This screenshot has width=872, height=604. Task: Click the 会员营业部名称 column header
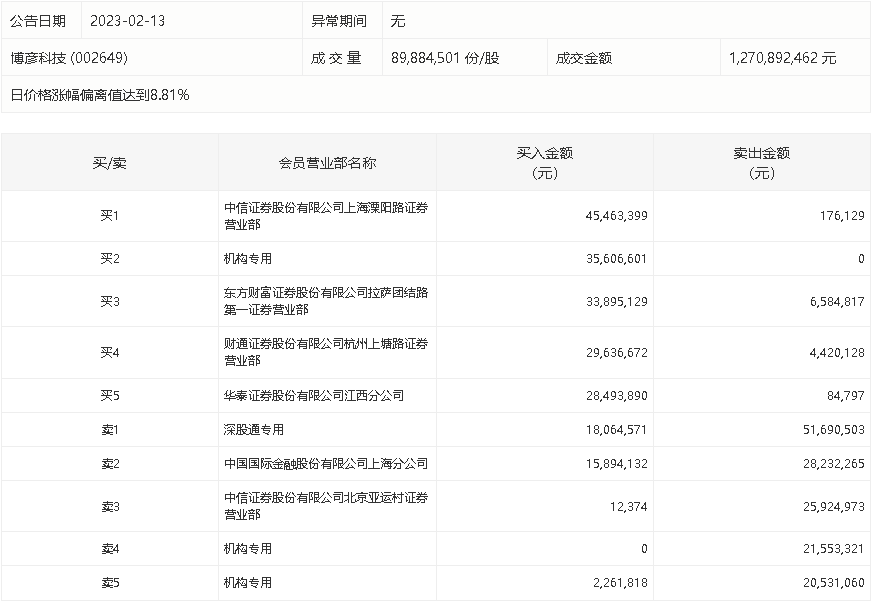click(x=328, y=163)
